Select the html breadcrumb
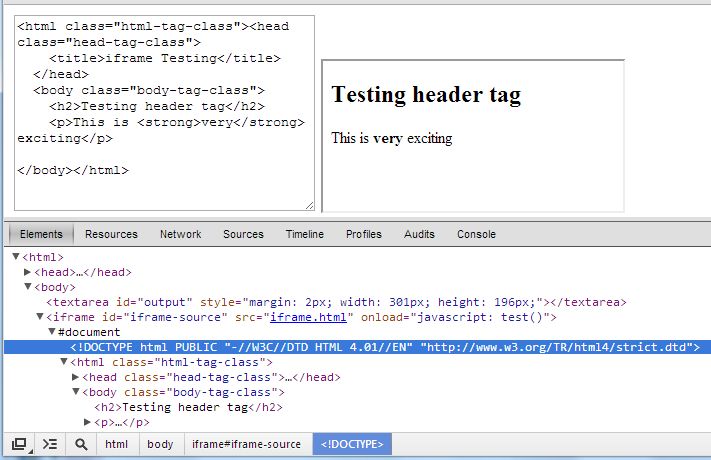The height and width of the screenshot is (460, 711). pyautogui.click(x=117, y=444)
